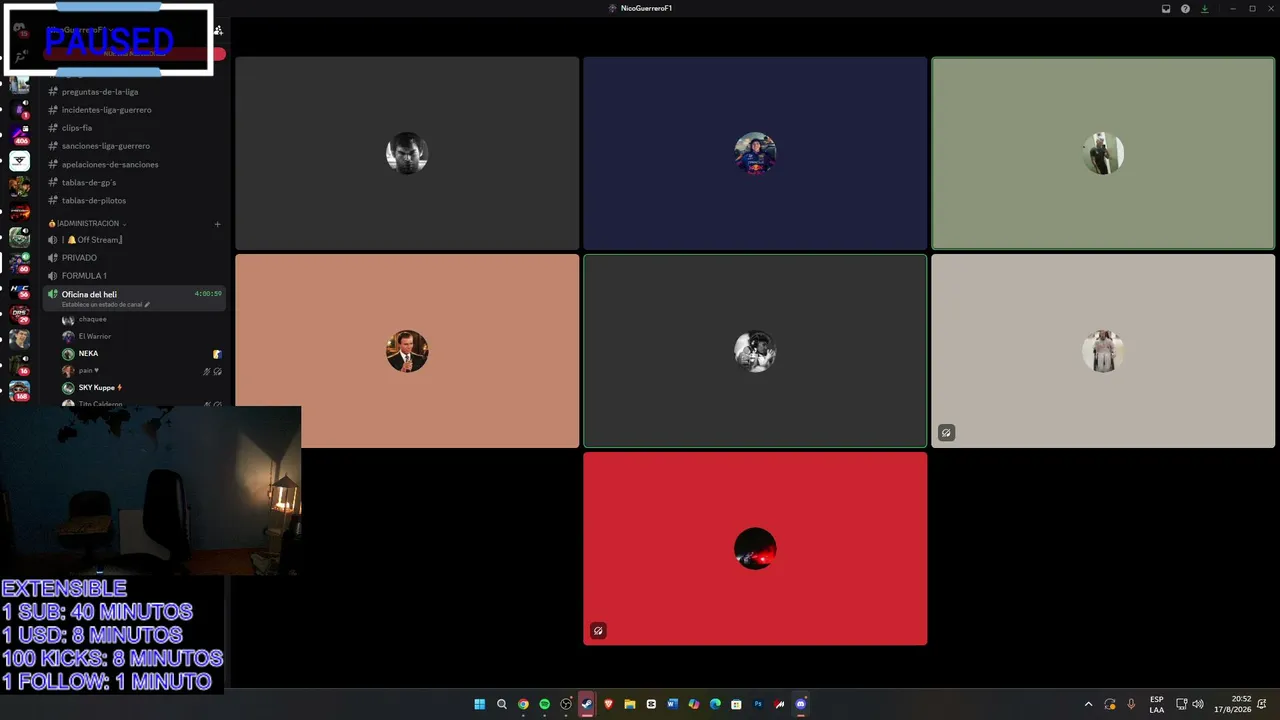Click the suited-man avatar in salmon tile
The height and width of the screenshot is (720, 1280).
[x=407, y=351]
